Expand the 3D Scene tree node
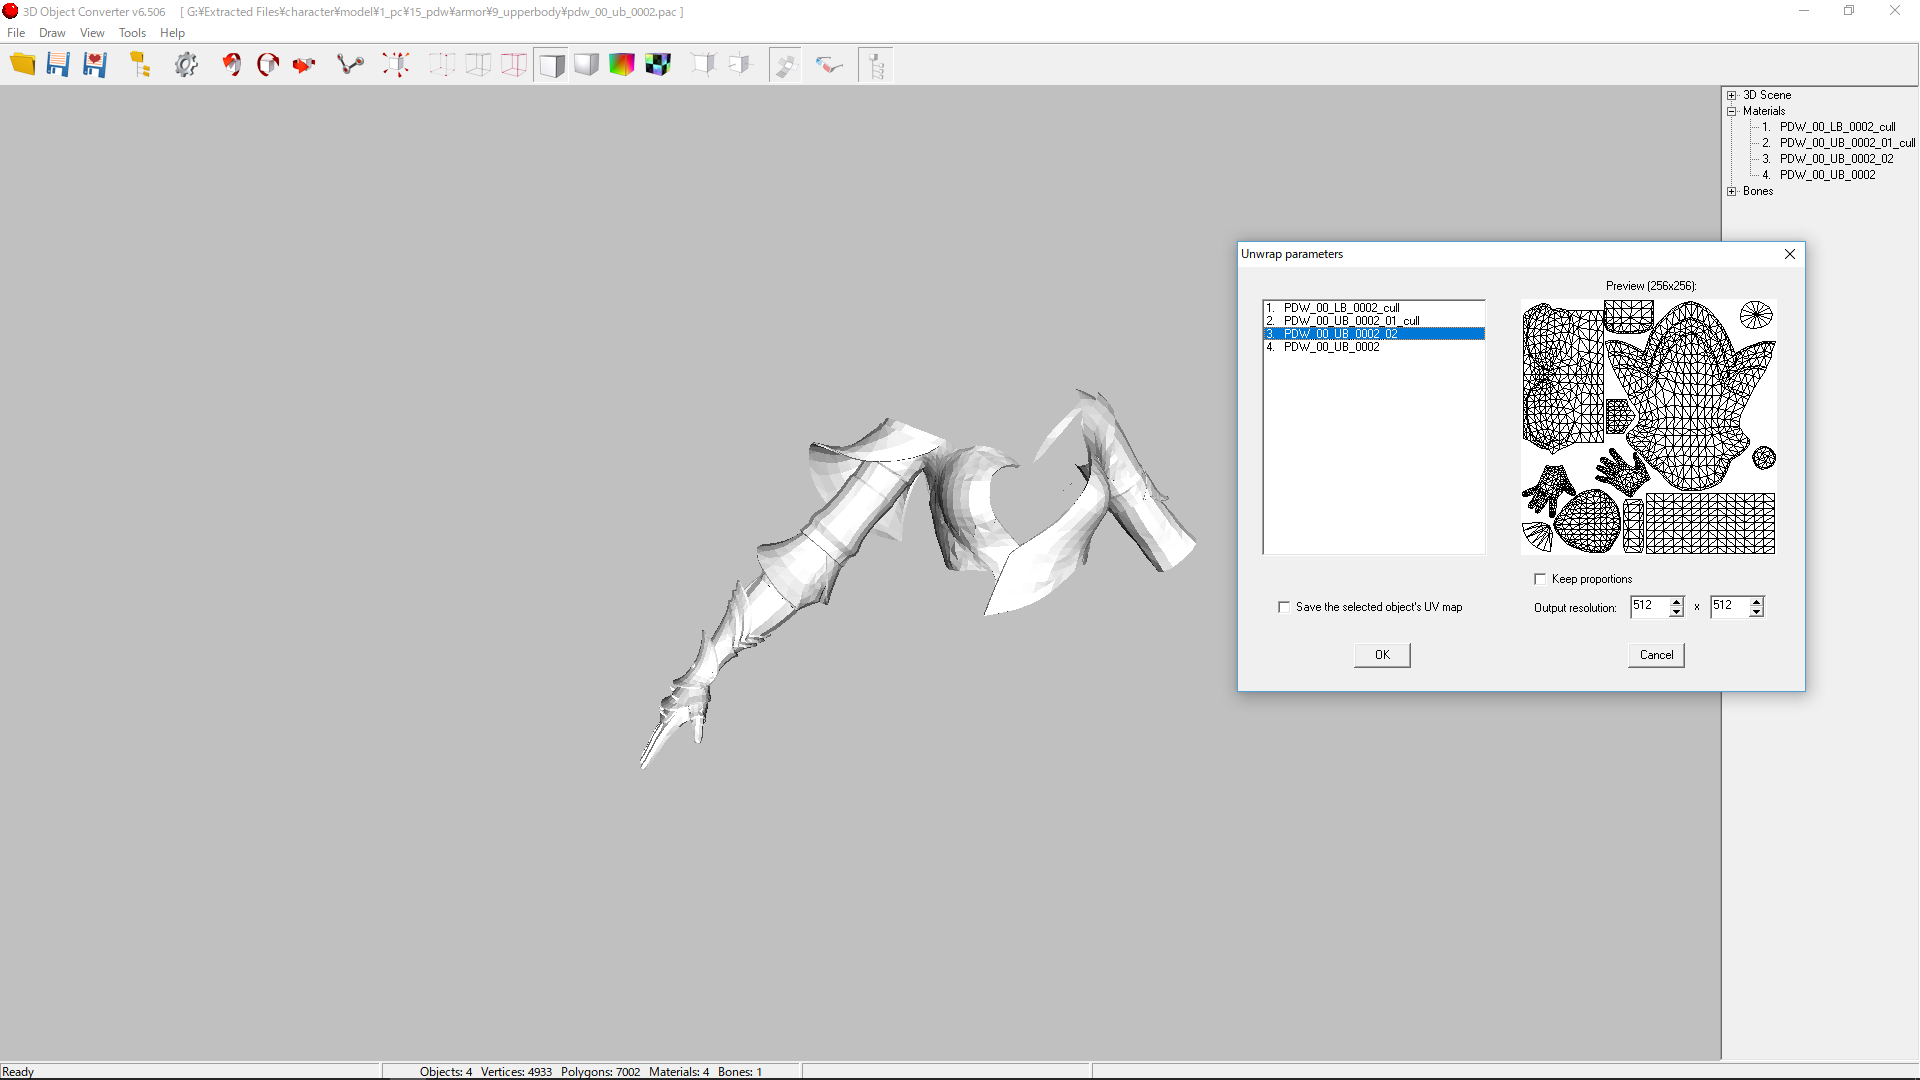This screenshot has height=1080, width=1920. point(1732,95)
